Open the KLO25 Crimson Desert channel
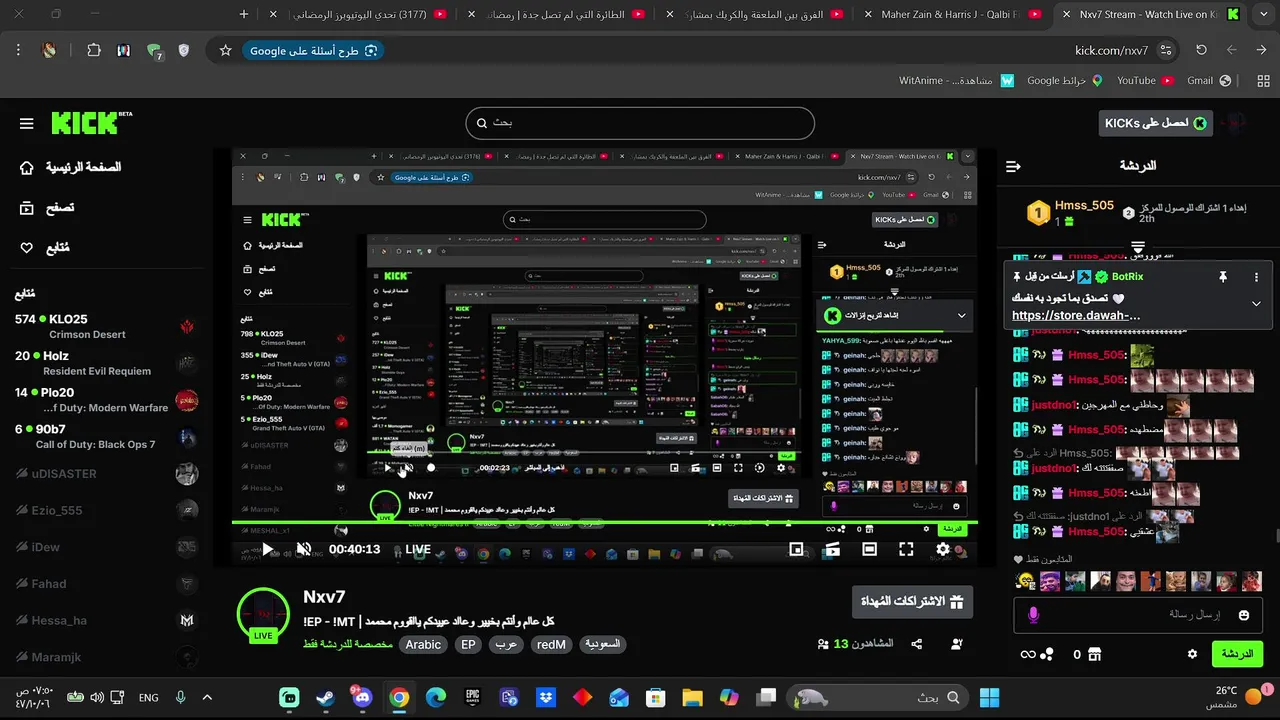Screen dimensions: 1280x720 point(105,326)
